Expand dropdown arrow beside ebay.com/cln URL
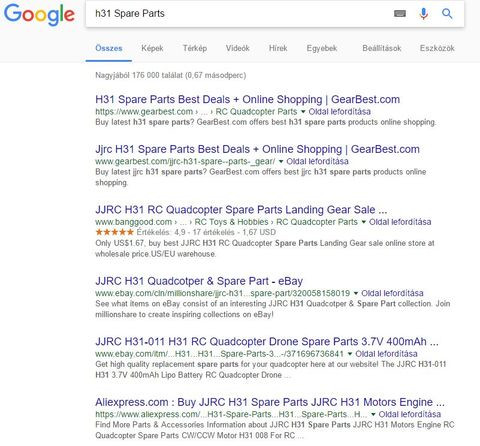Viewport: 480px width, 446px height. tap(356, 293)
